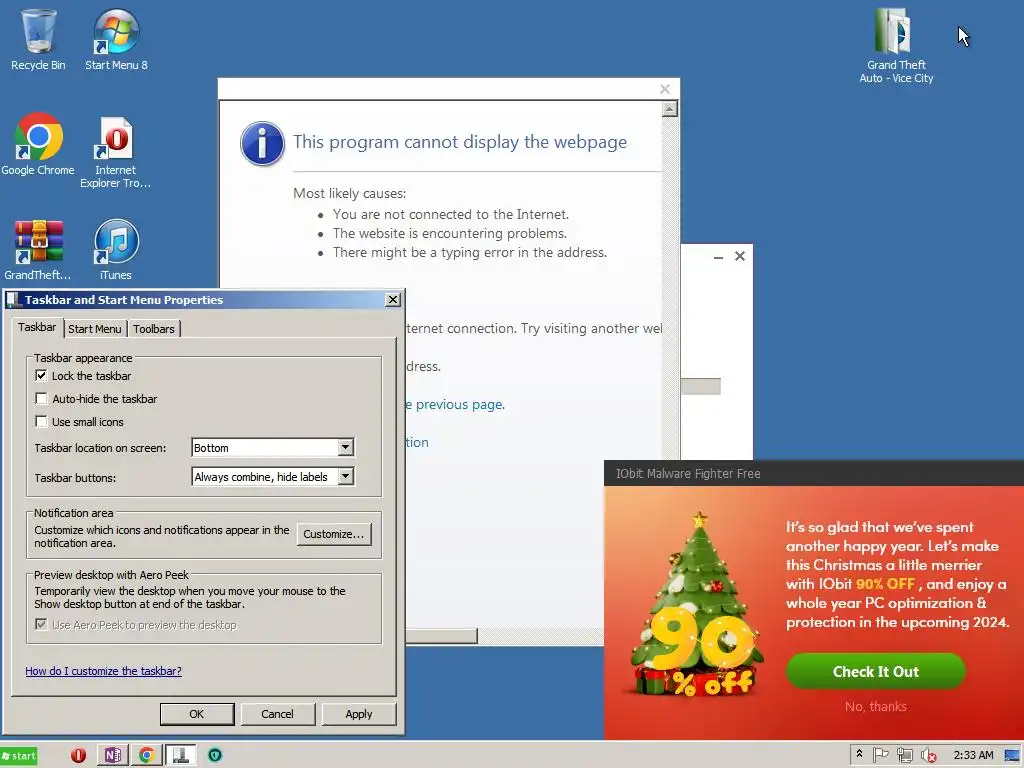Image resolution: width=1024 pixels, height=768 pixels.
Task: Select the Start Menu 8 desktop shortcut
Action: pos(116,39)
